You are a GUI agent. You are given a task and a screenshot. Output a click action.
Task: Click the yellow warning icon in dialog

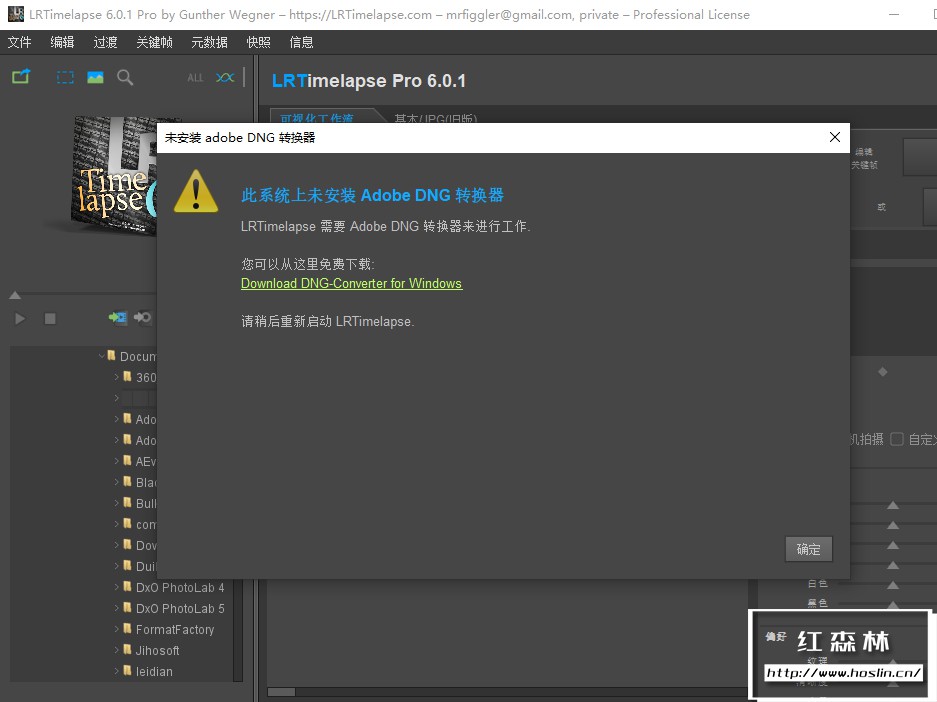point(196,191)
